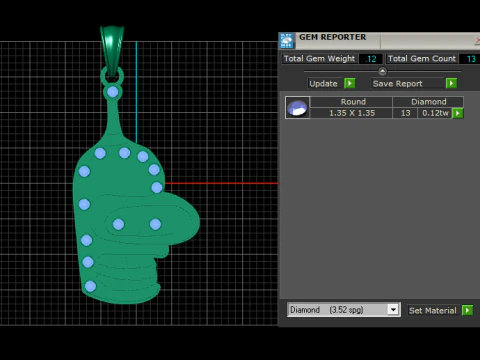Collapse panel with the small up-arrow handle
The height and width of the screenshot is (360, 480).
382,71
